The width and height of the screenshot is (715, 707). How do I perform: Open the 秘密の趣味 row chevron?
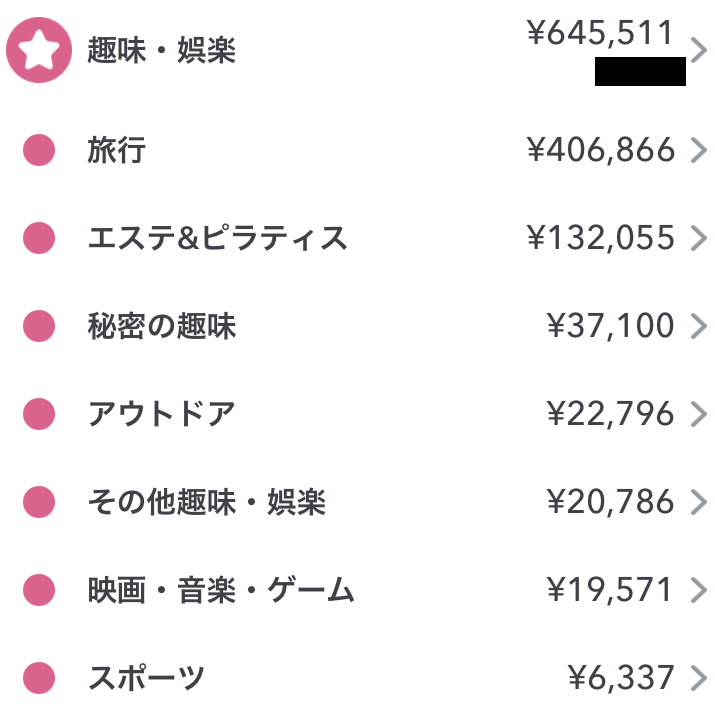pos(699,326)
